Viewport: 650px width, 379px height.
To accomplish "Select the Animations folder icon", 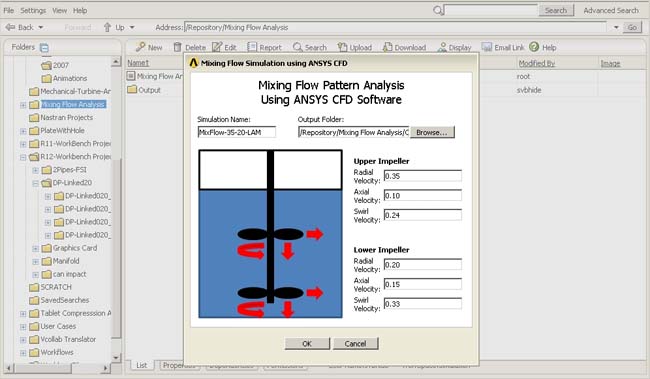I will (x=46, y=78).
